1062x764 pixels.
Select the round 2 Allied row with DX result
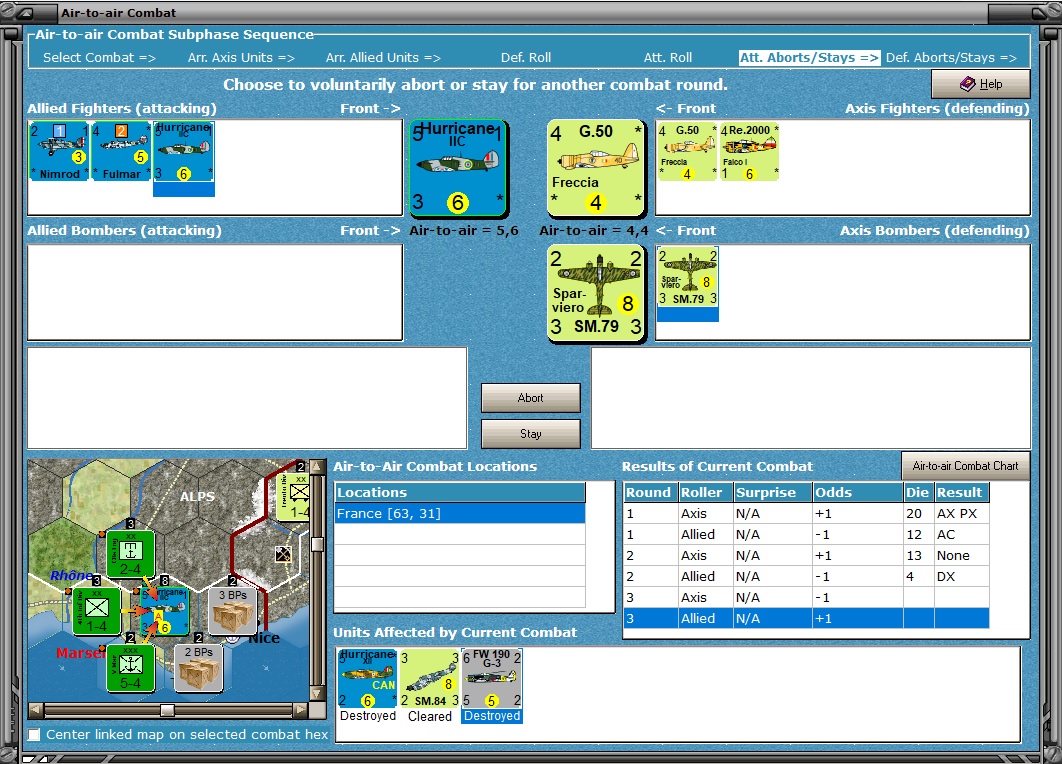(x=806, y=576)
